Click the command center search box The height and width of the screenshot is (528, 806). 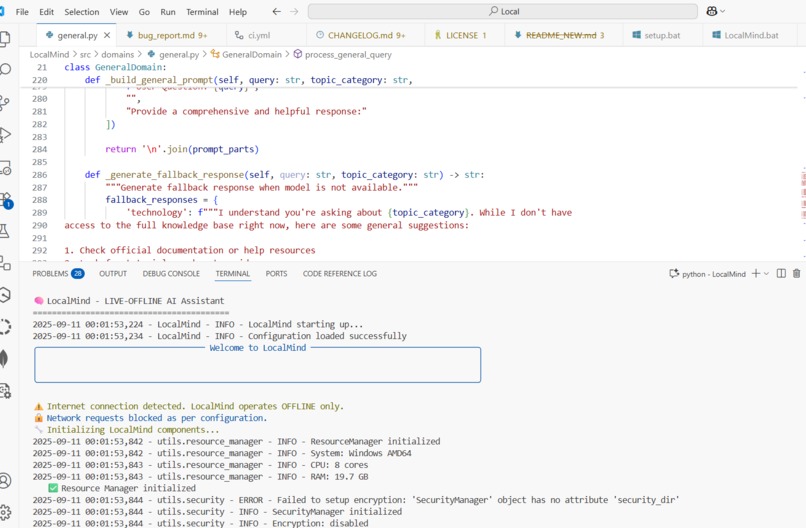503,11
